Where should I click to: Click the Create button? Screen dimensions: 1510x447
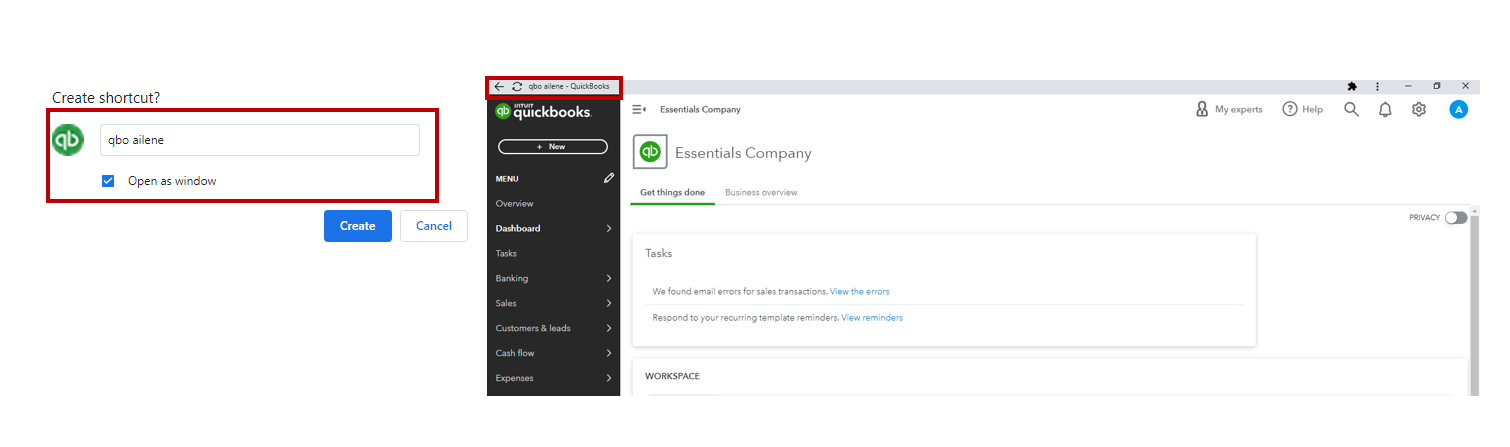click(x=358, y=226)
